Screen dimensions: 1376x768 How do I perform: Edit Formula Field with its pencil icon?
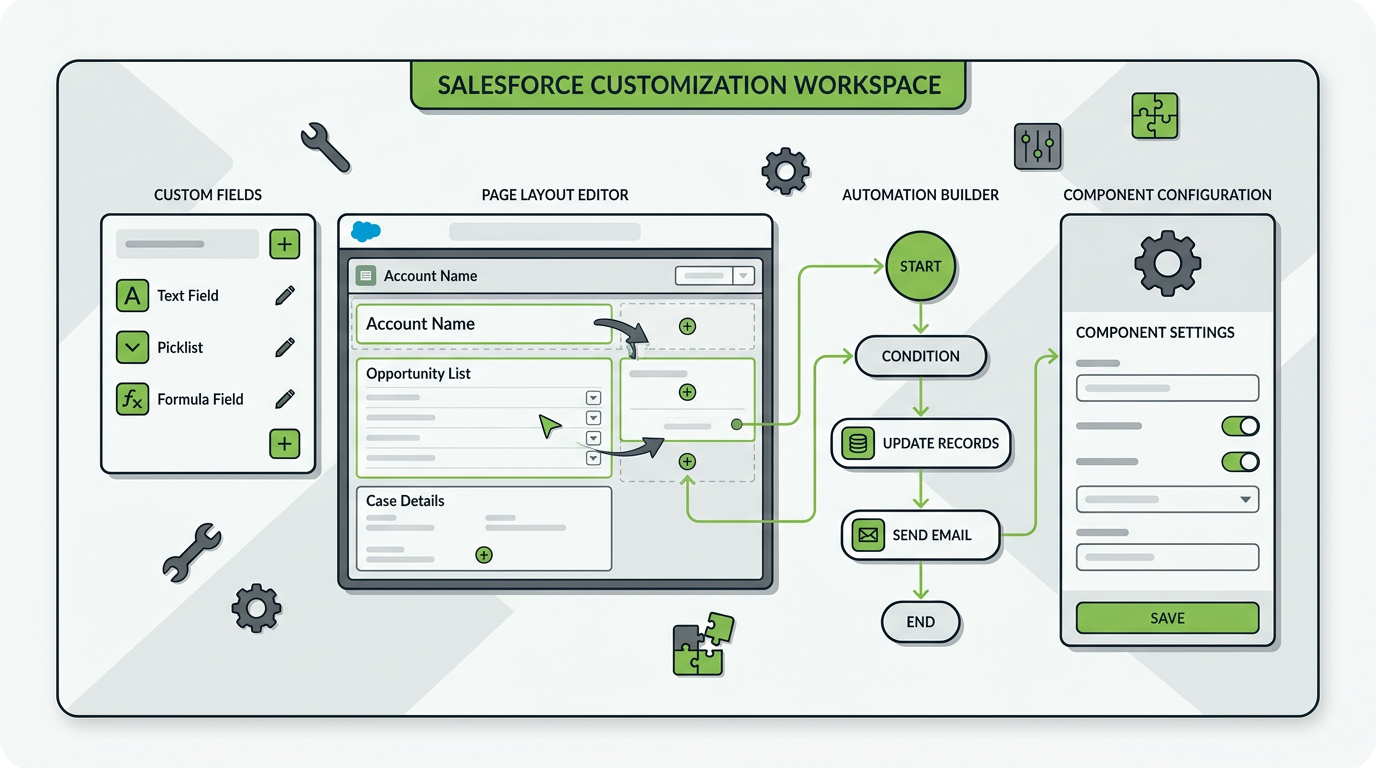pos(285,399)
